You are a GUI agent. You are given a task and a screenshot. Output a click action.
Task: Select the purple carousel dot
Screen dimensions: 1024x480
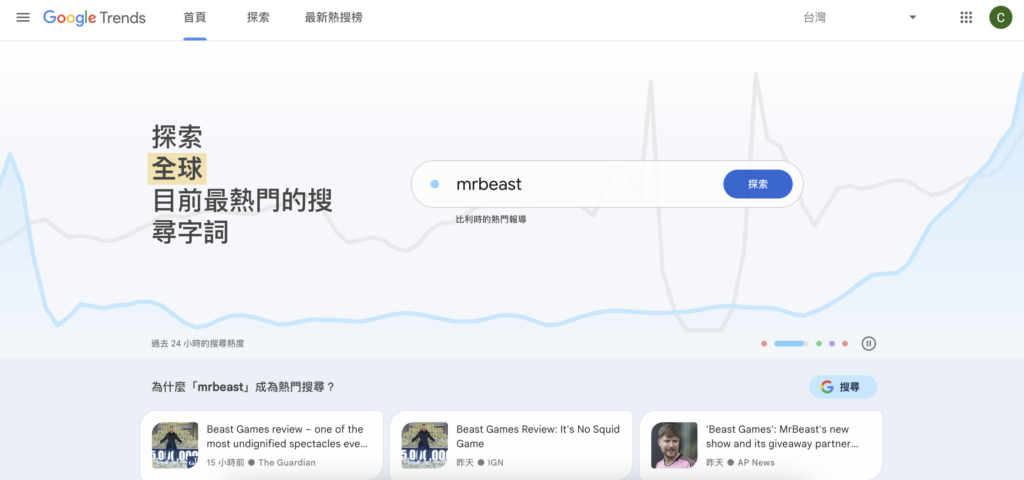coord(832,344)
